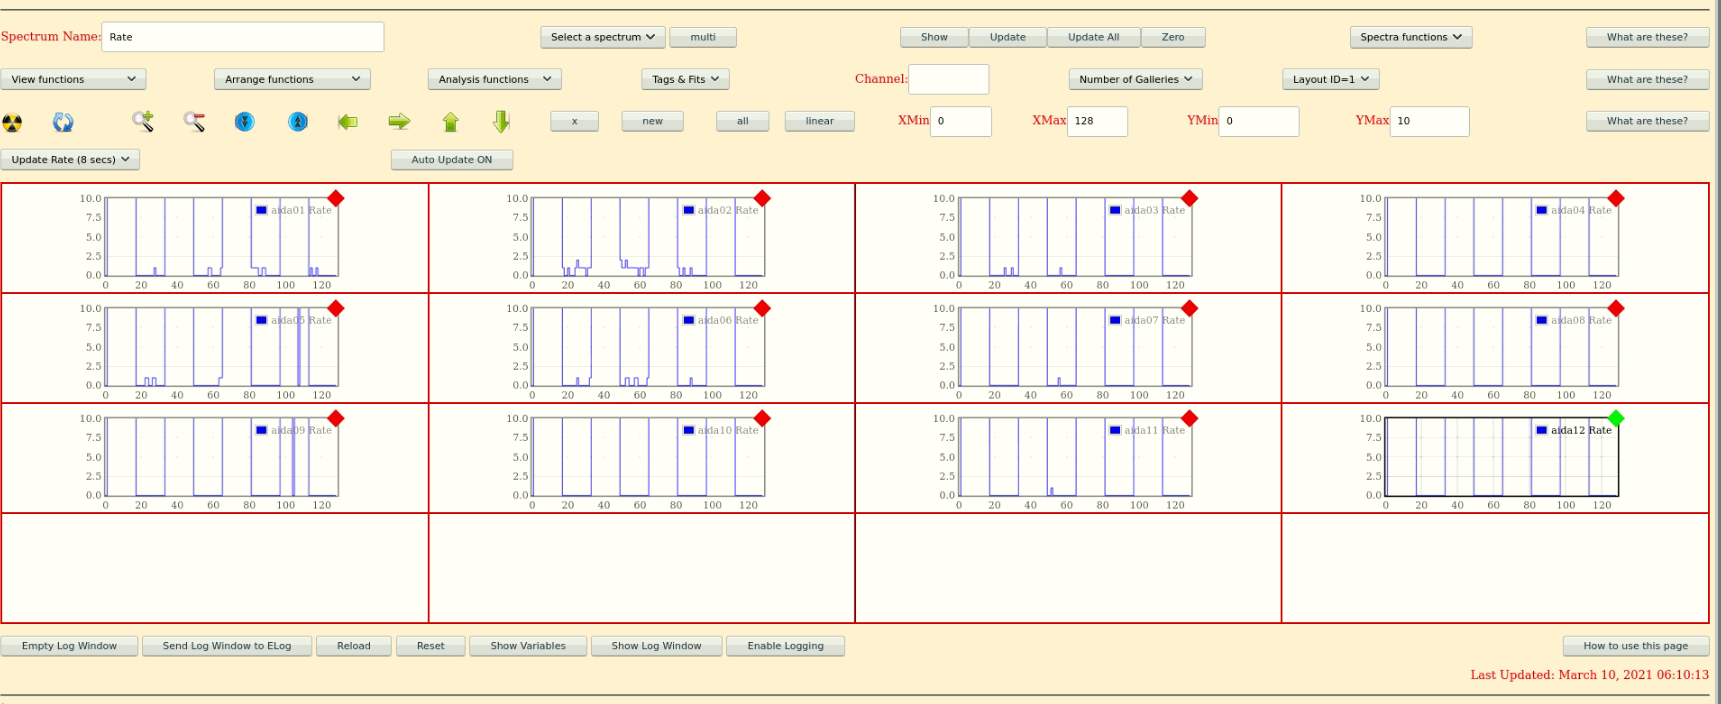Toggle the Auto Update ON button
Image resolution: width=1721 pixels, height=704 pixels.
[452, 160]
